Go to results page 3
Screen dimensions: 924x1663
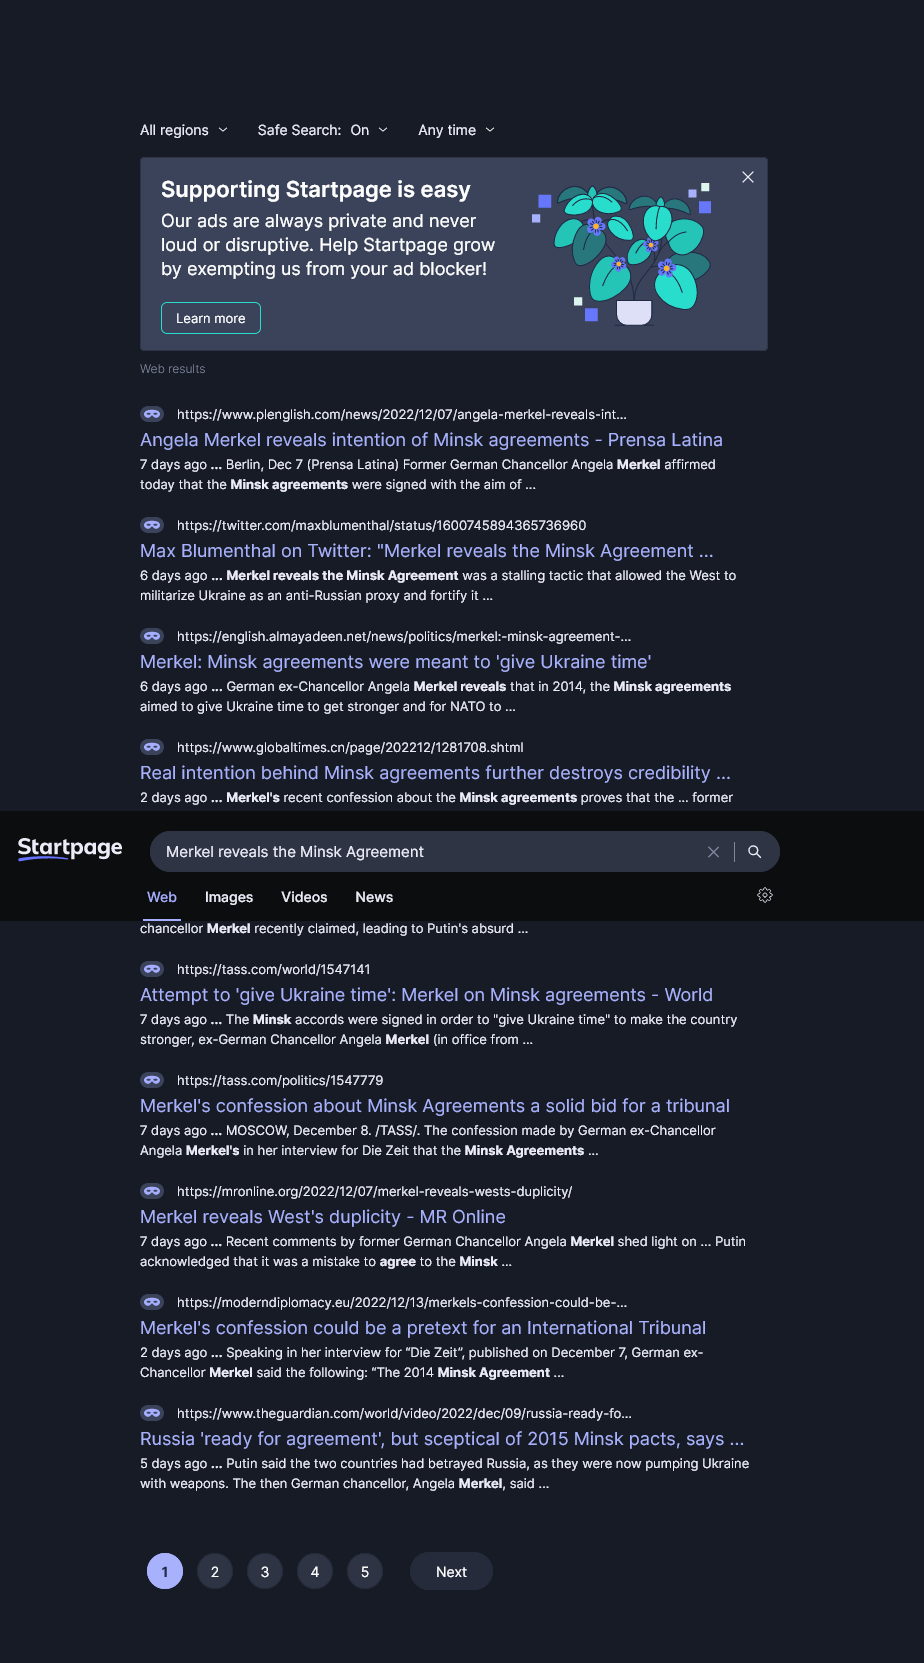[x=265, y=1571]
